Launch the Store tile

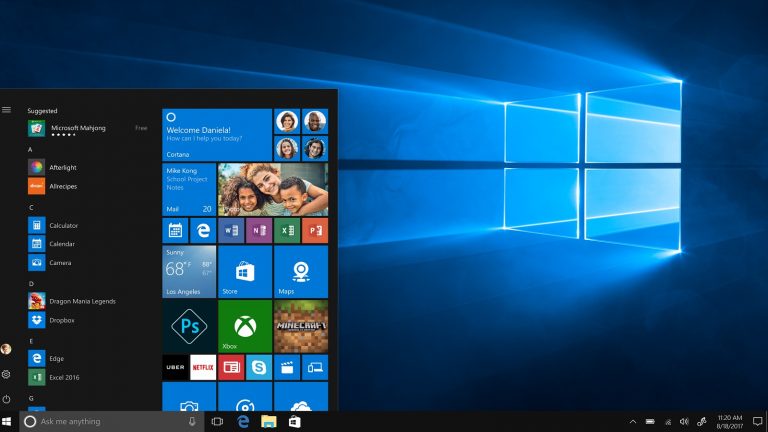click(245, 271)
